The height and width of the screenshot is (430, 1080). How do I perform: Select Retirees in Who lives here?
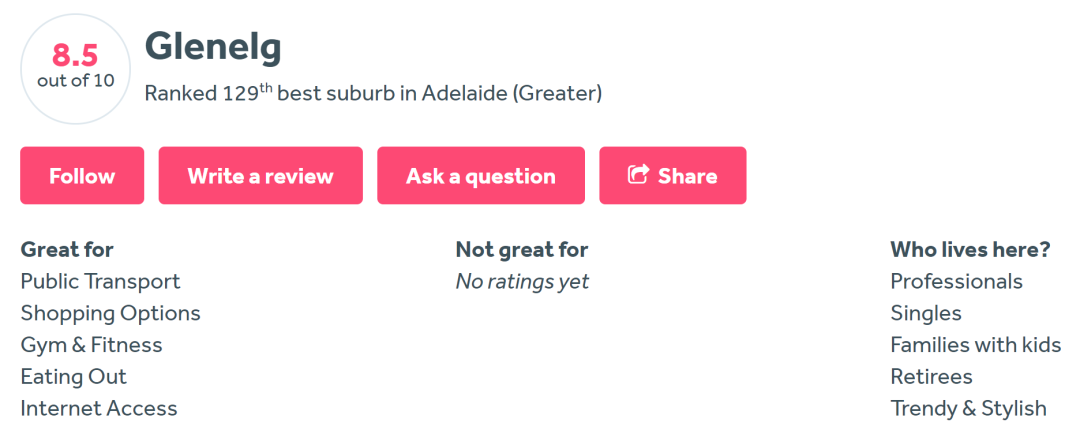[x=931, y=376]
